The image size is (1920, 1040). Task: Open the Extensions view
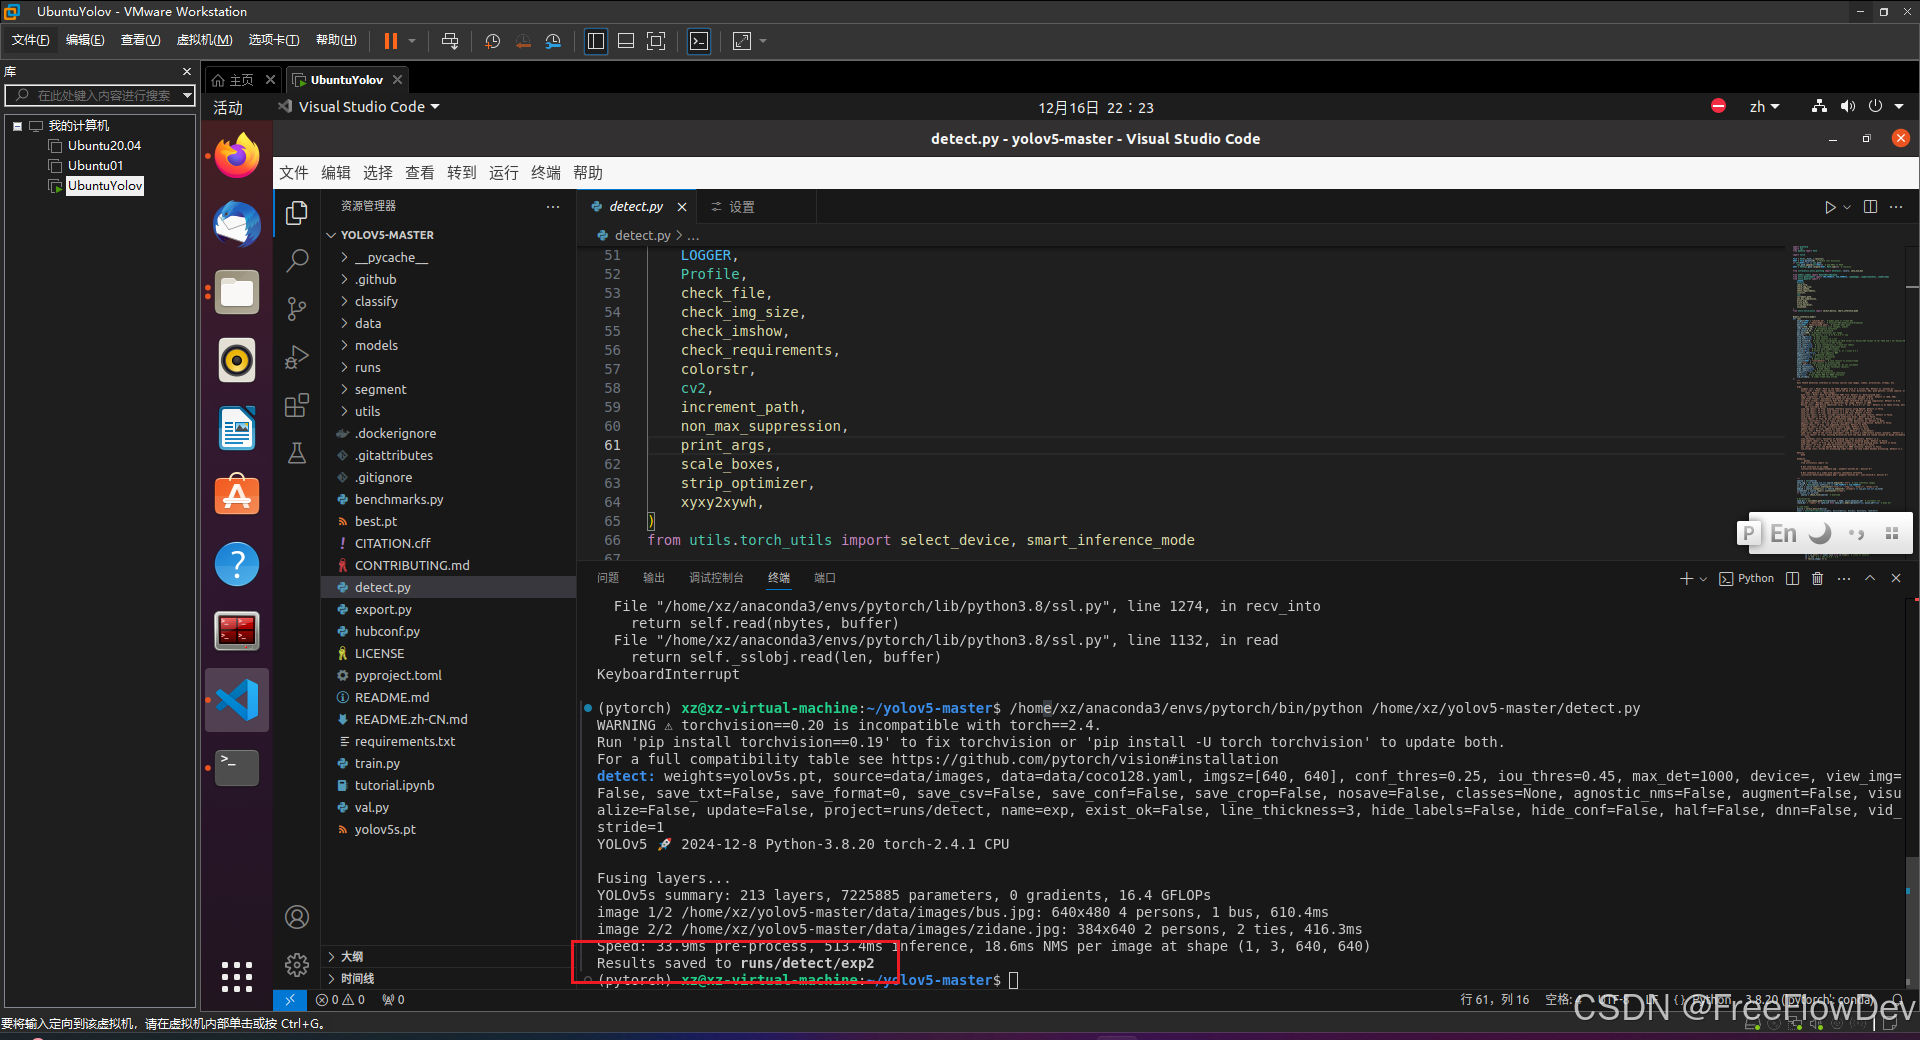coord(297,405)
